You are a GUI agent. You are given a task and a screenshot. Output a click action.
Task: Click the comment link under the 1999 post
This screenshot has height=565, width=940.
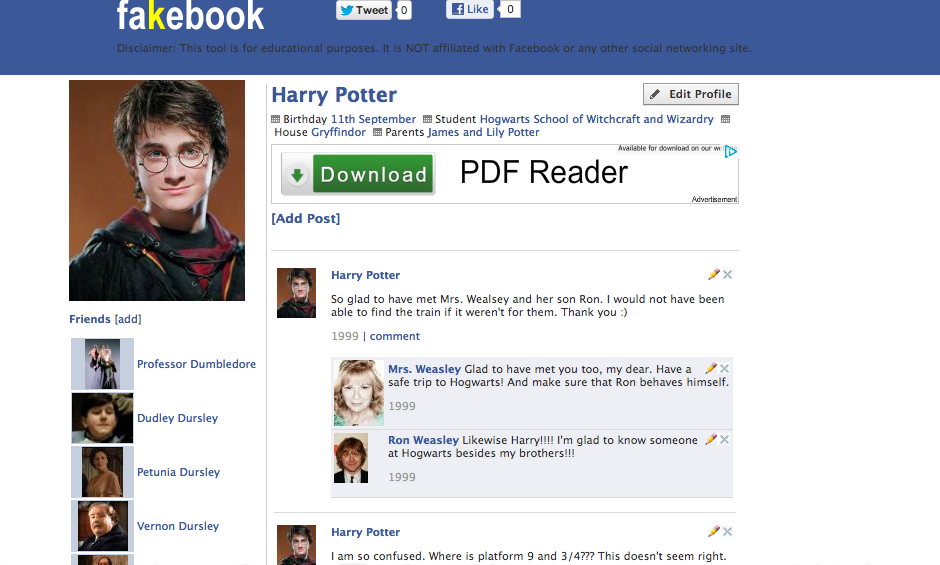coord(394,336)
